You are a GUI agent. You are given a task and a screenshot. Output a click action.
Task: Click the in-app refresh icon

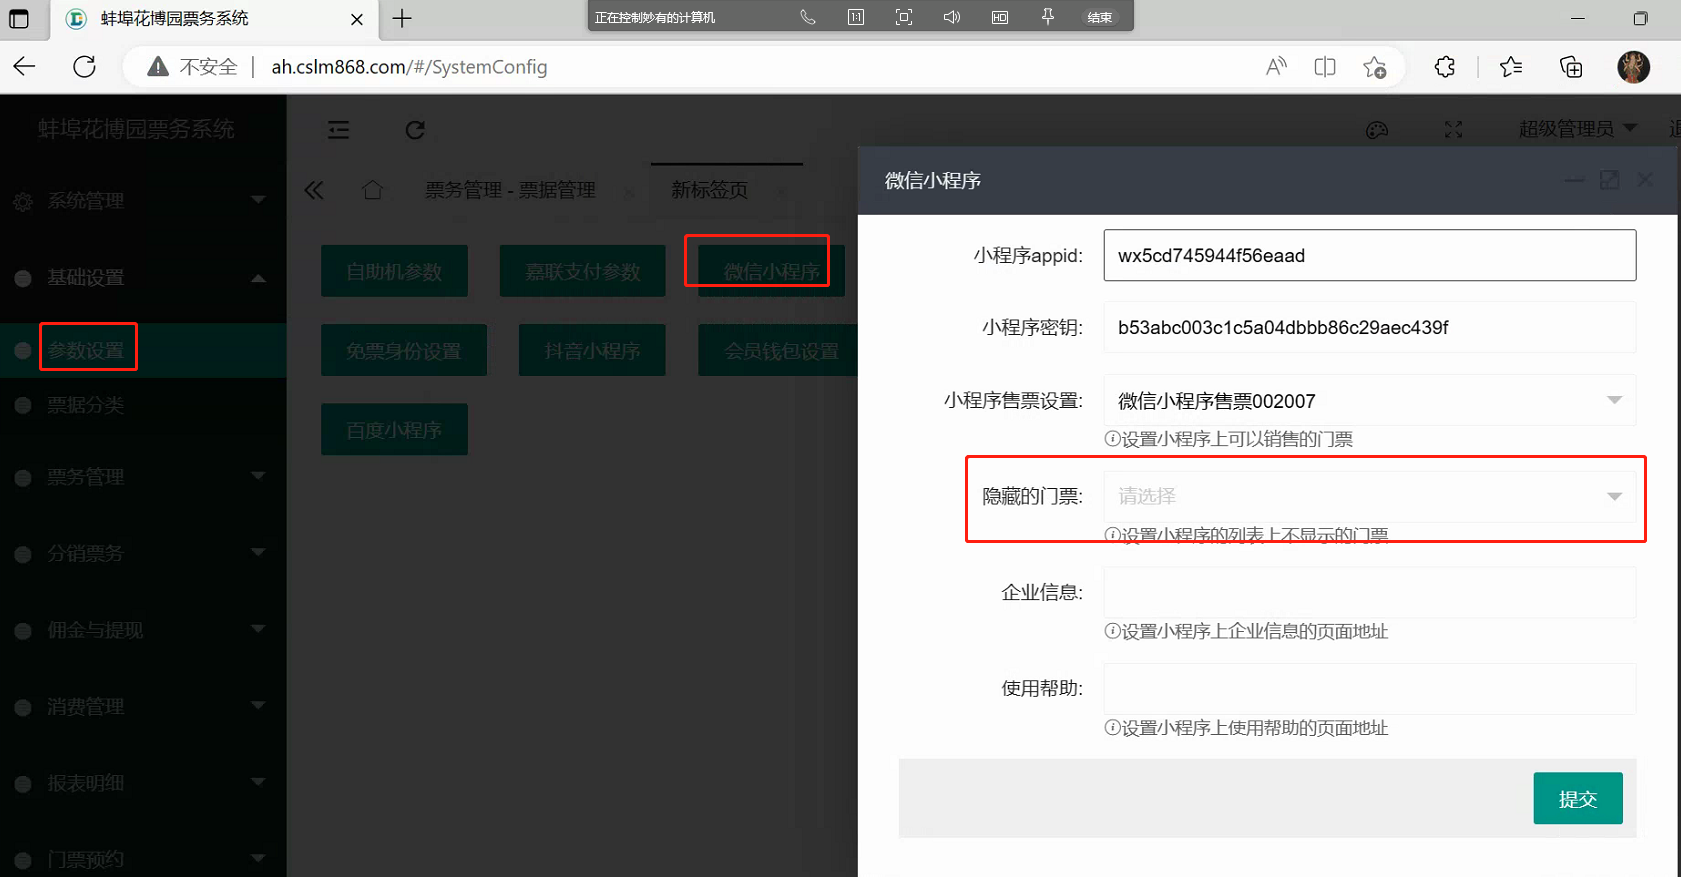click(x=415, y=130)
